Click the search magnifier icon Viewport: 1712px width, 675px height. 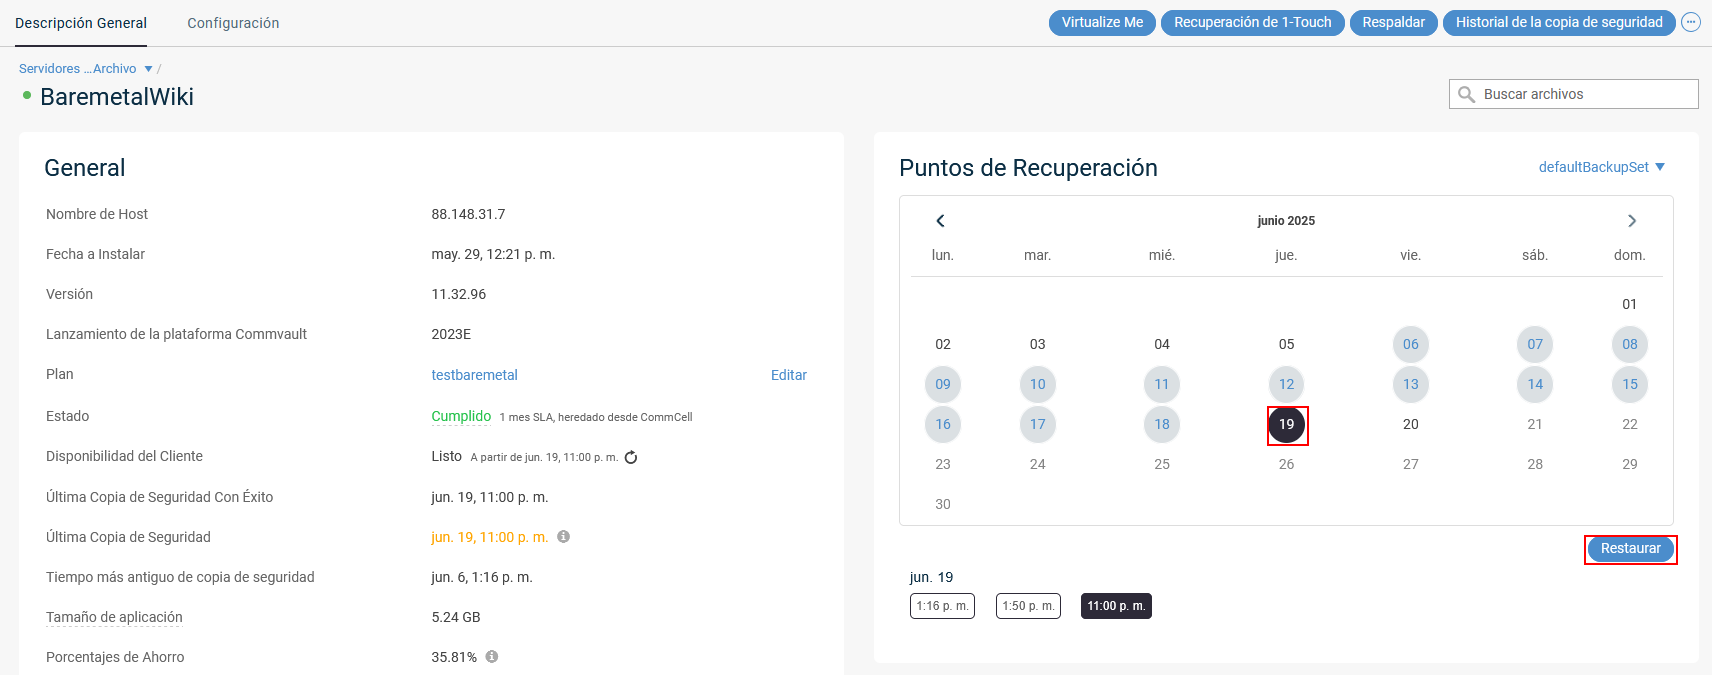pyautogui.click(x=1467, y=94)
